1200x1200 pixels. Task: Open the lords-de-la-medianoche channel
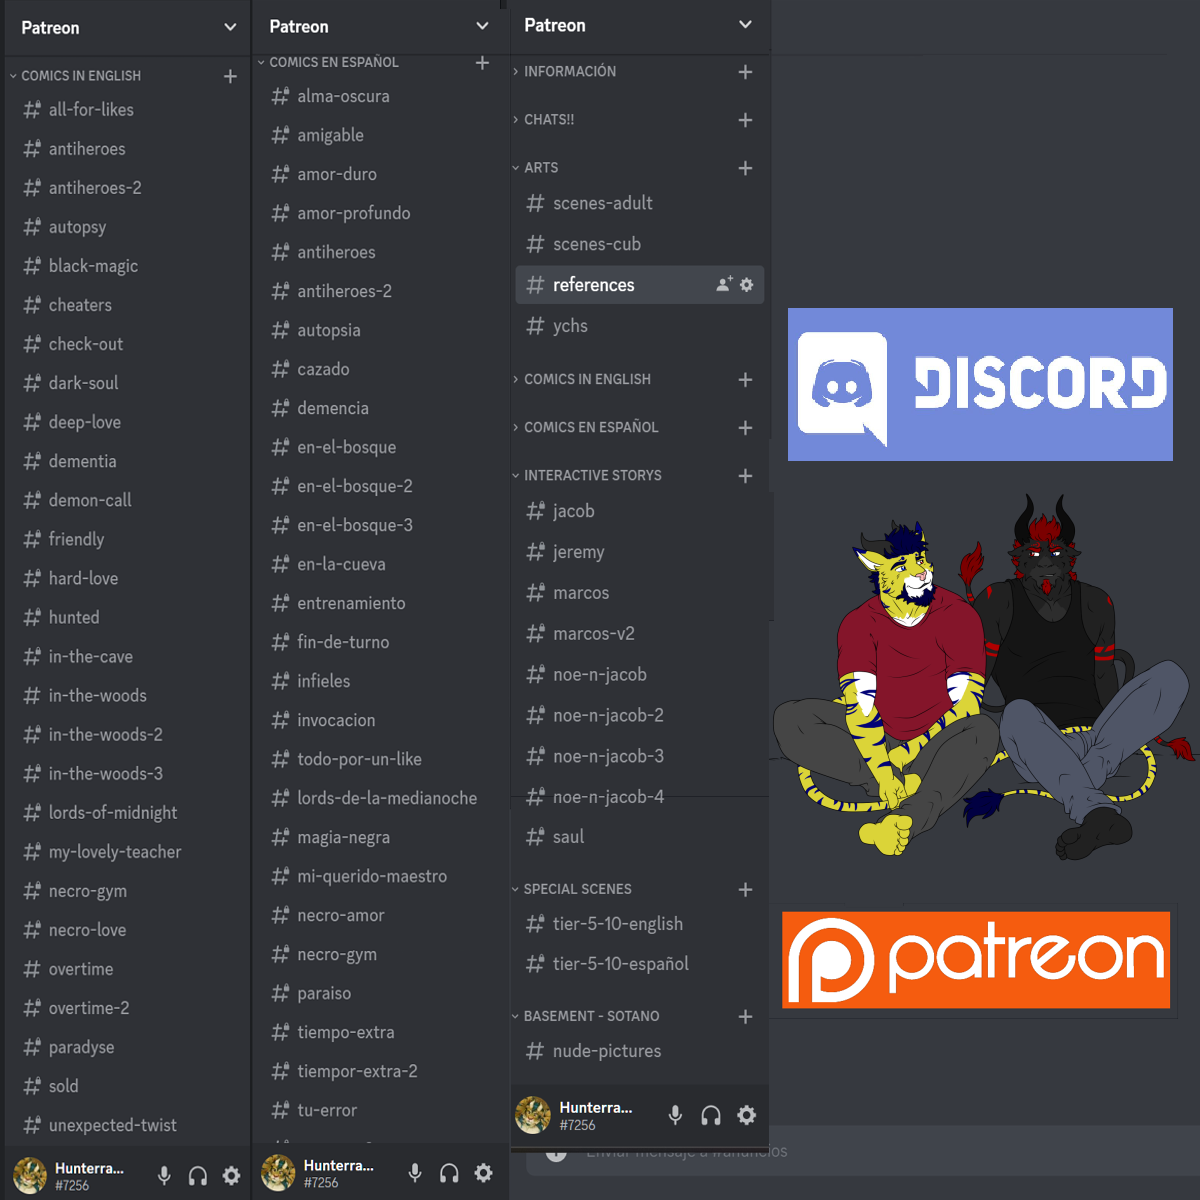pos(378,798)
